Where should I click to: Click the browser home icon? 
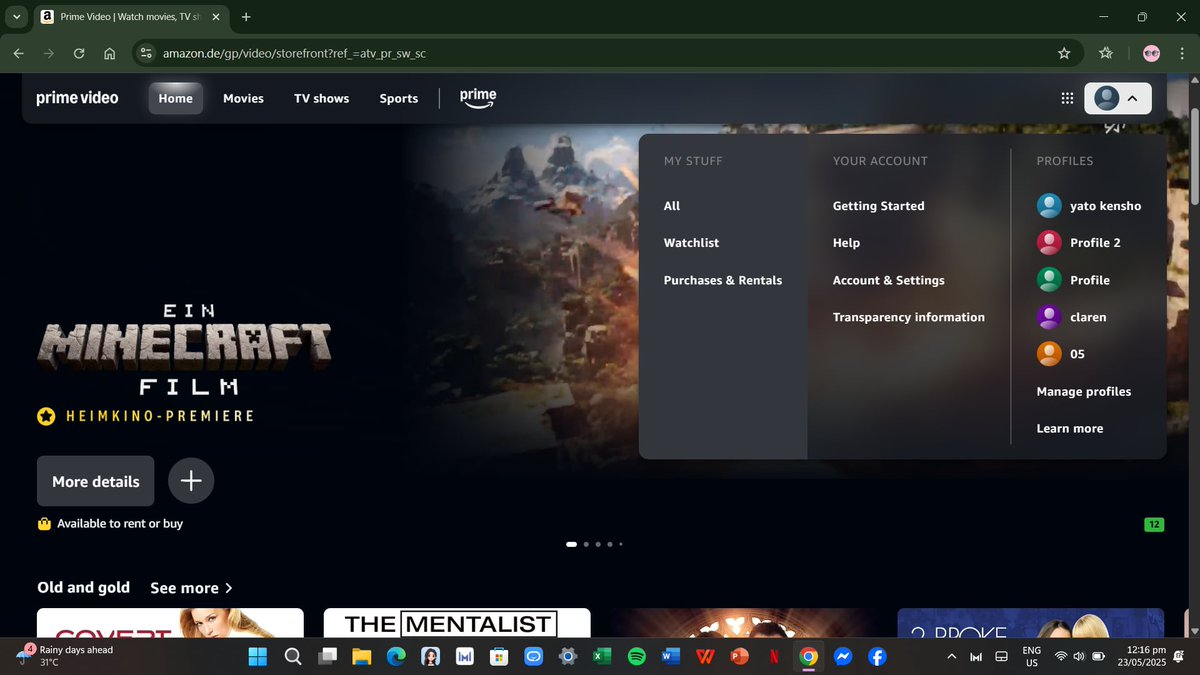pyautogui.click(x=109, y=53)
